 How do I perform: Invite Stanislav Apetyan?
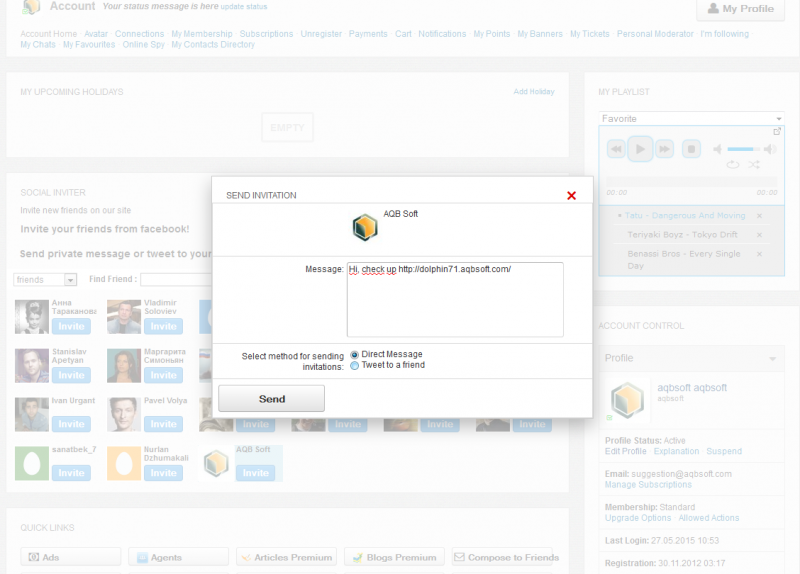[x=71, y=375]
